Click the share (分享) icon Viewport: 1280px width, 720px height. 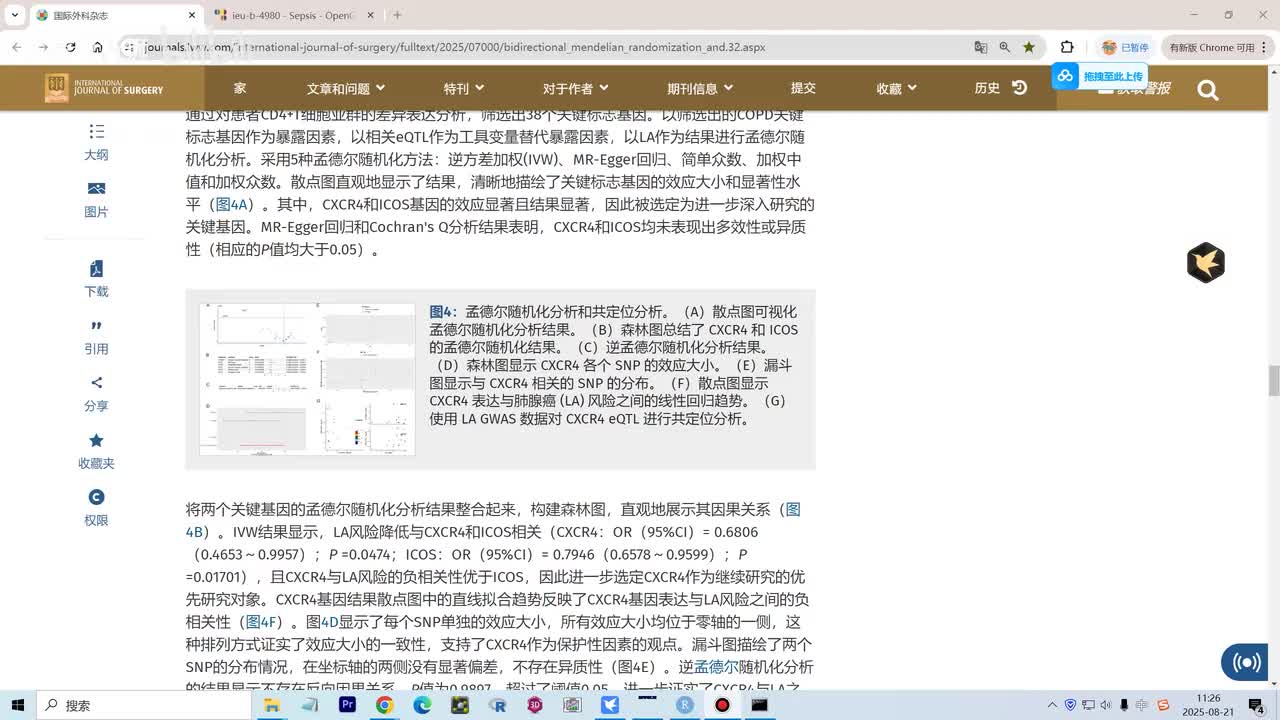click(96, 393)
